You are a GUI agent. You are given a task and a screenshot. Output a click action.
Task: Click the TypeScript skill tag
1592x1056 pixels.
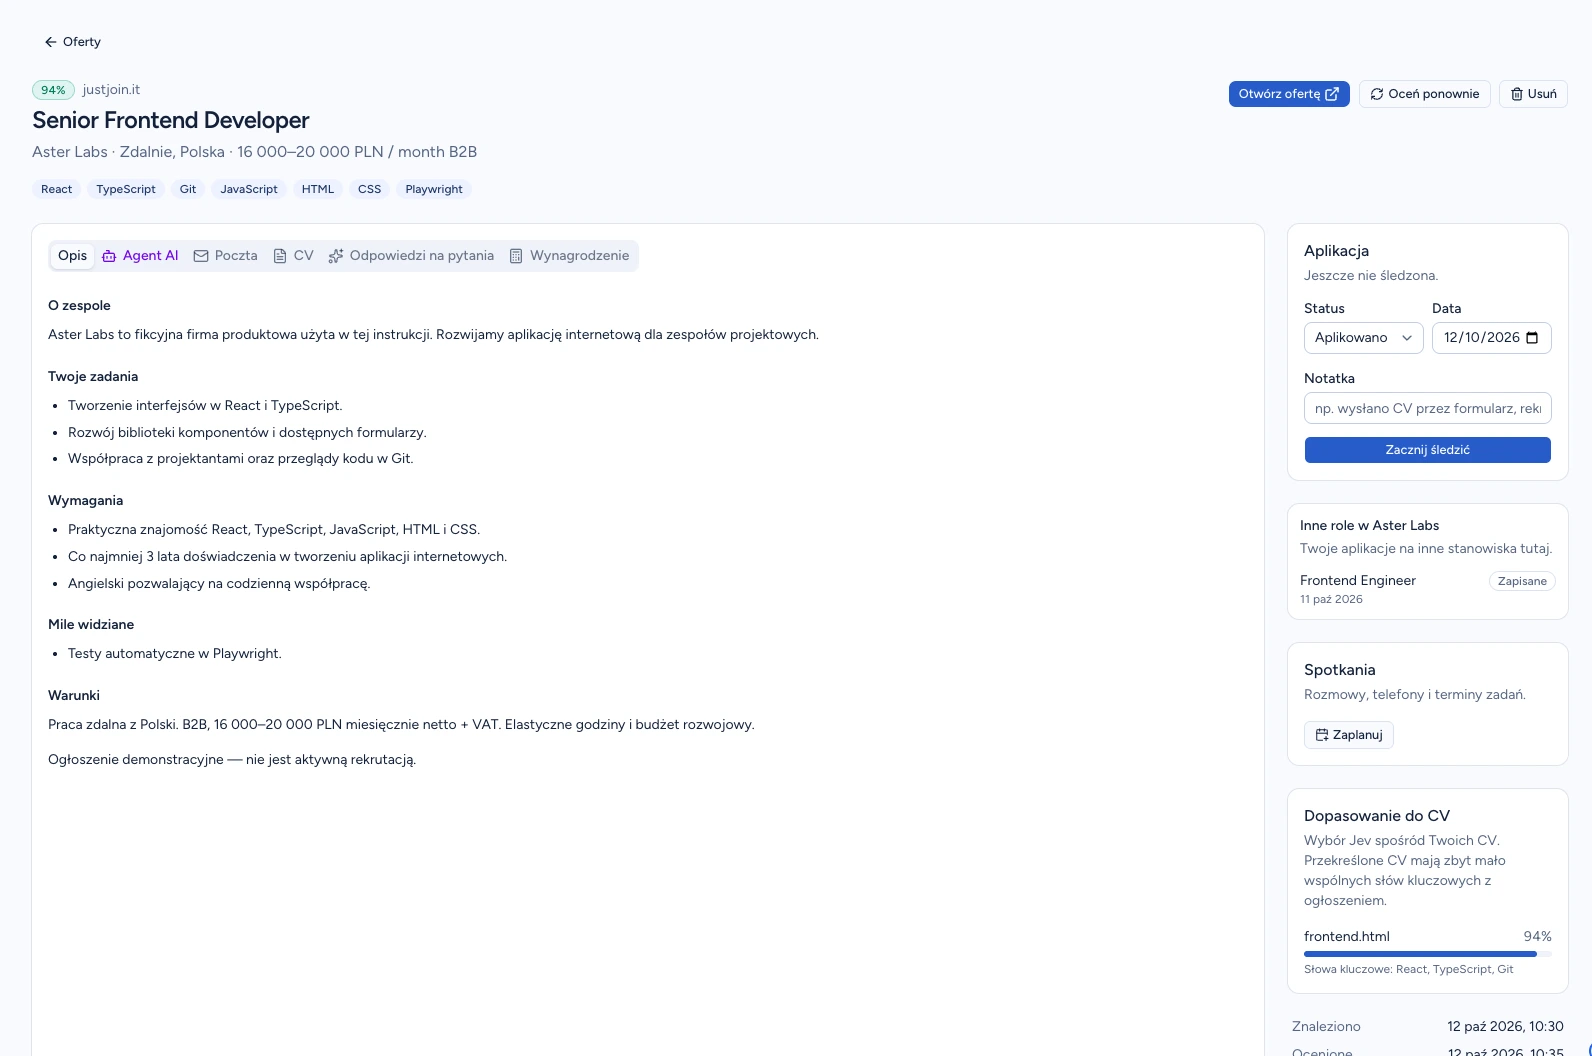click(126, 189)
